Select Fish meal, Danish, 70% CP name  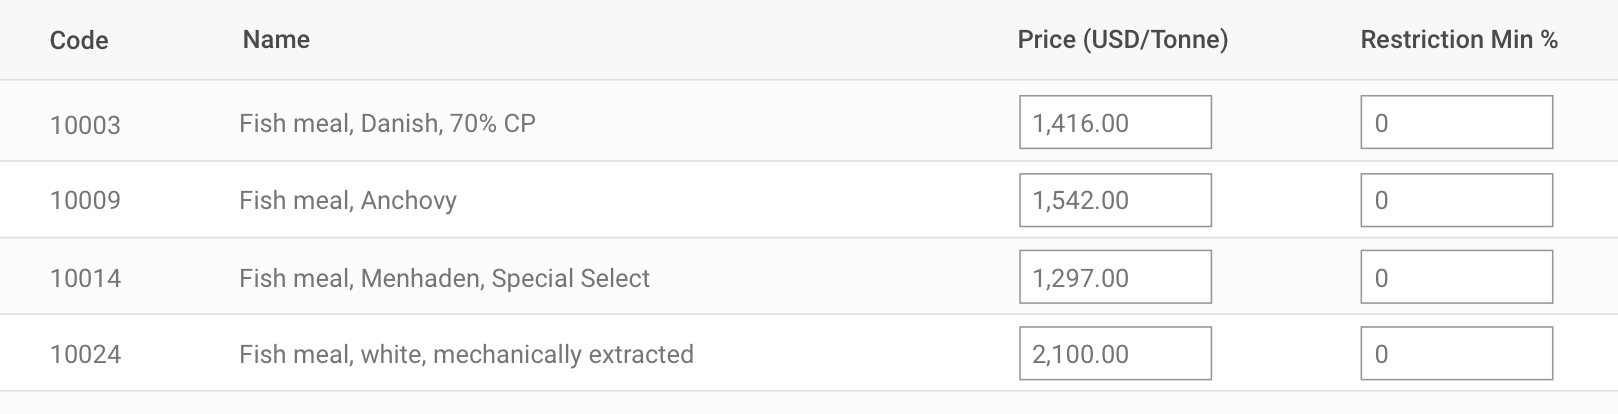[387, 123]
